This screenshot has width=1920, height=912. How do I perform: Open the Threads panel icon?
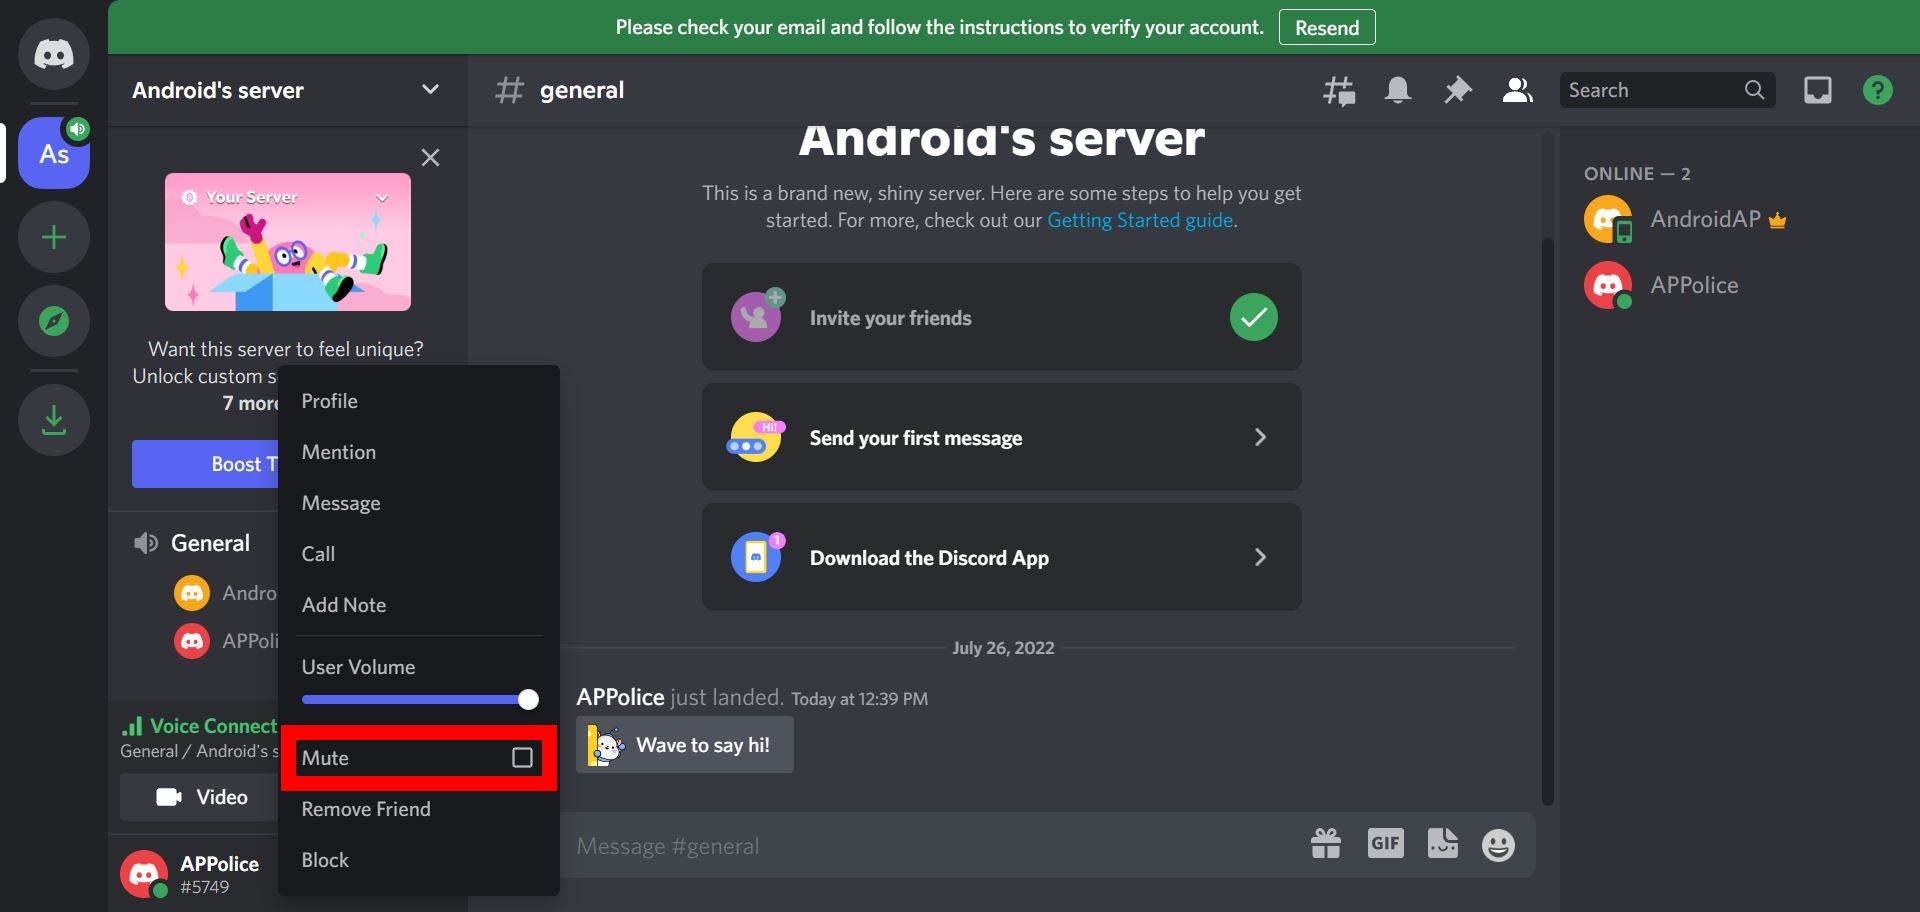tap(1340, 90)
